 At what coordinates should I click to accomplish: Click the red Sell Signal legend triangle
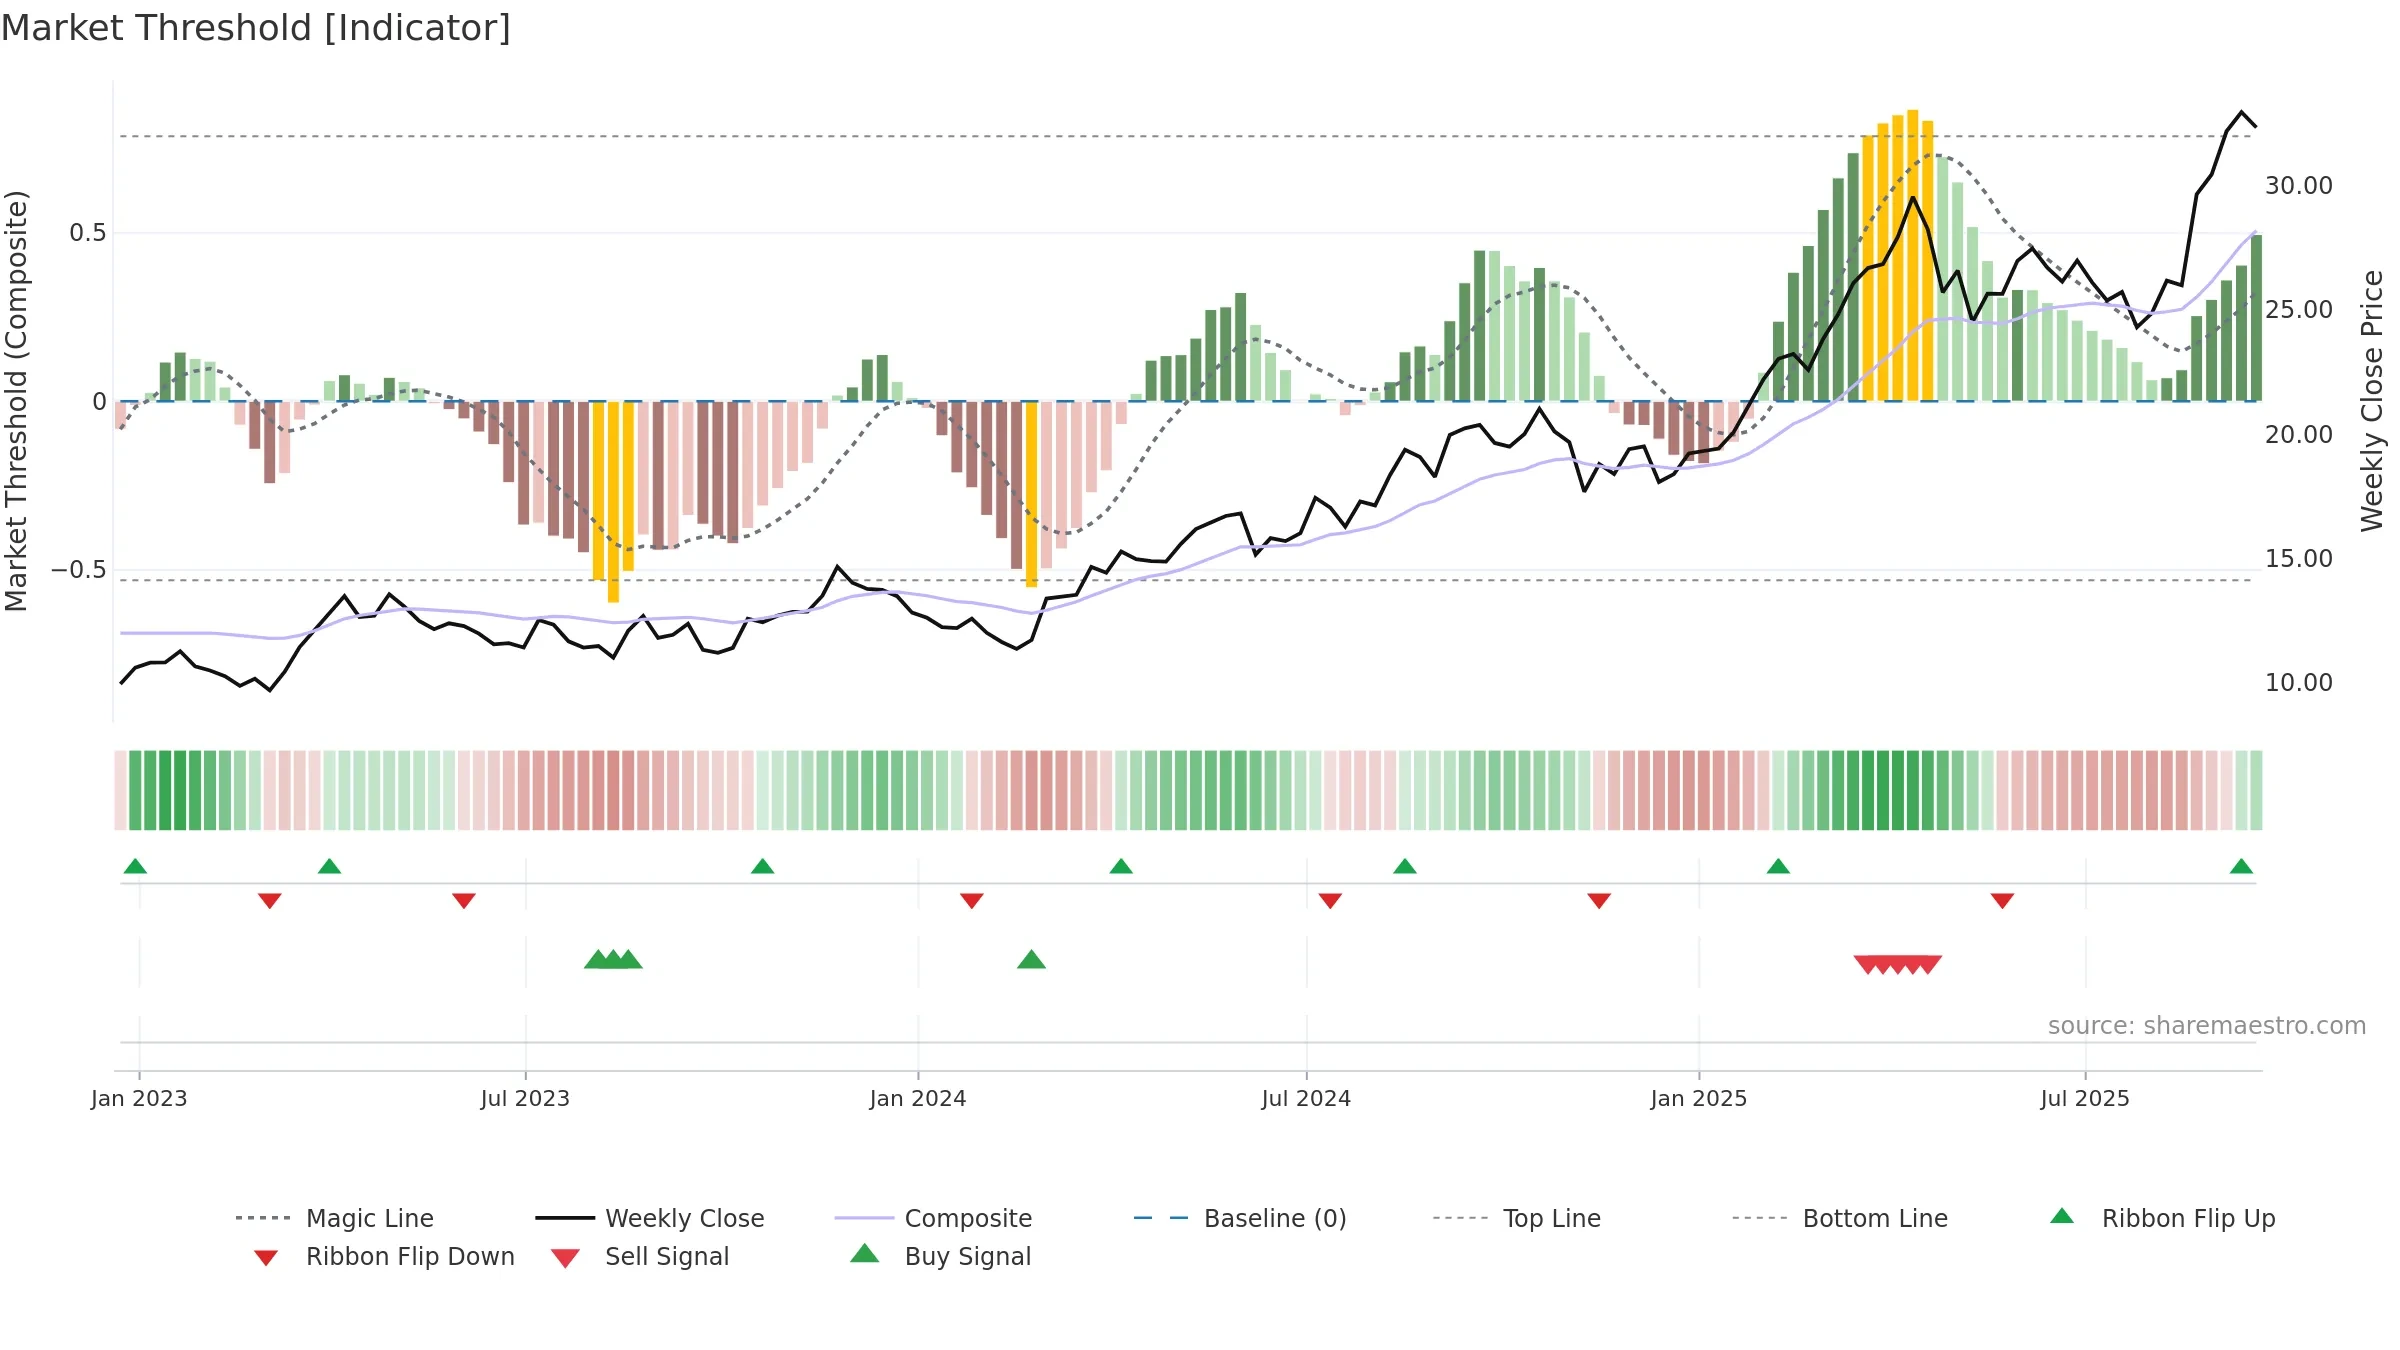coord(565,1258)
